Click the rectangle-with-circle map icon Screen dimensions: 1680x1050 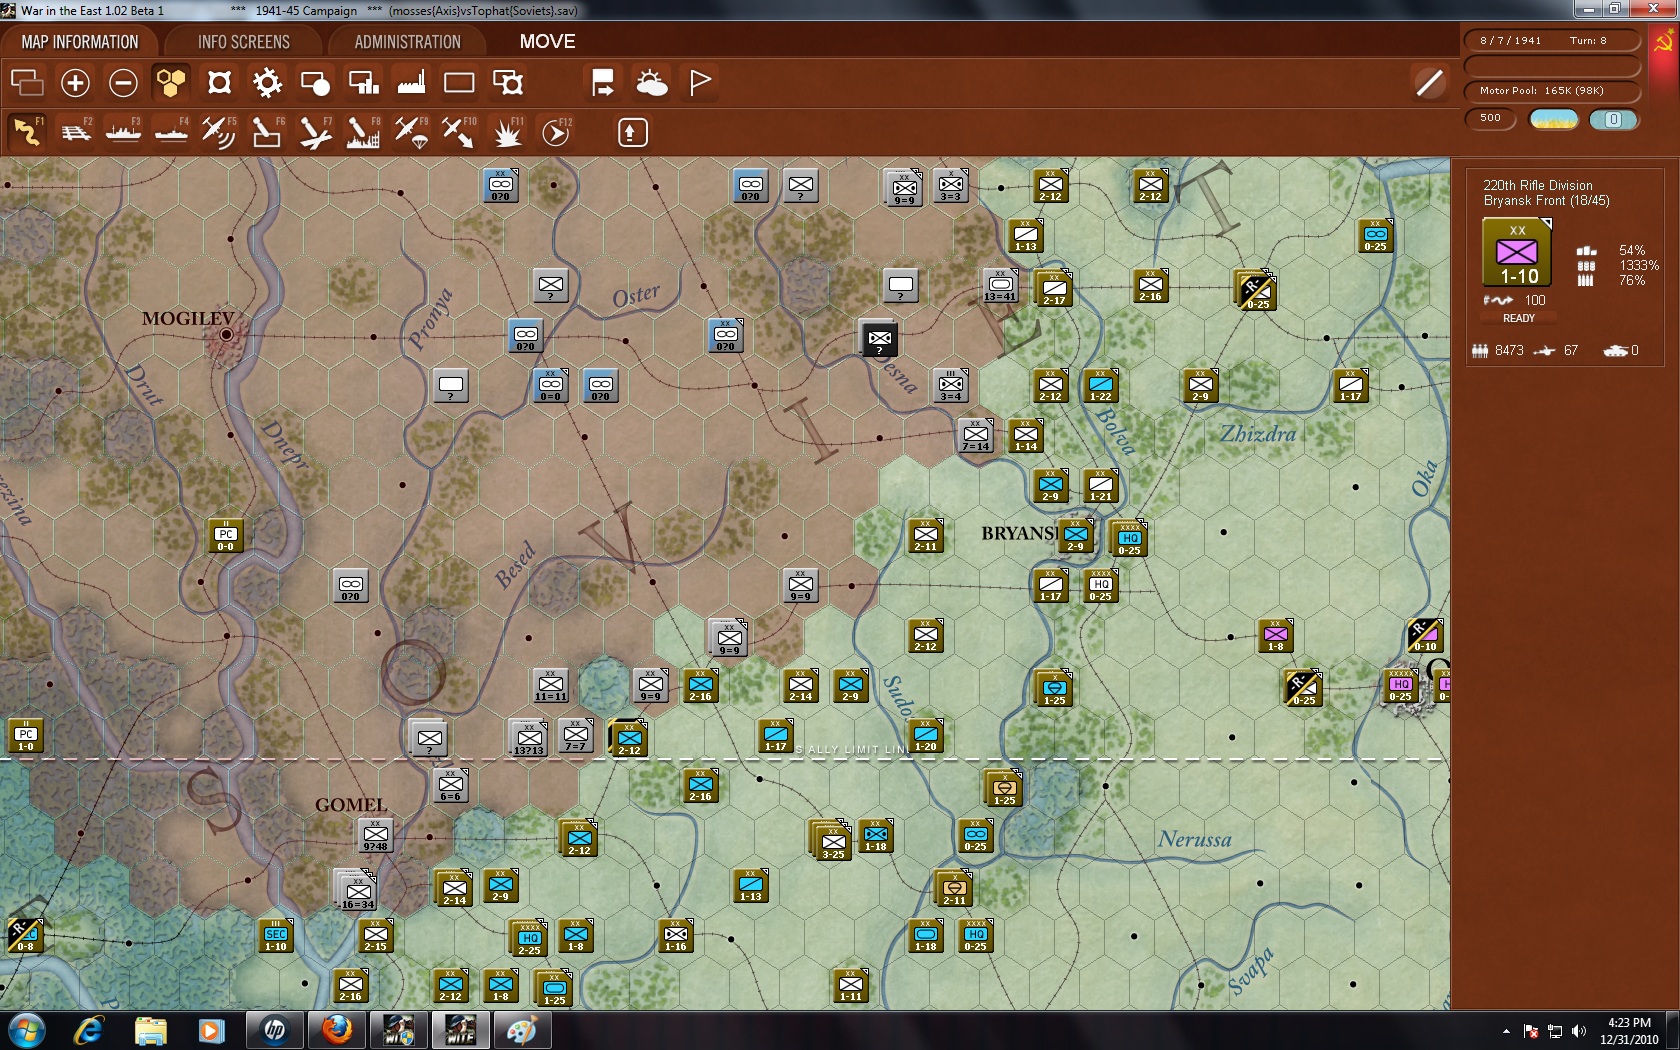(x=315, y=82)
